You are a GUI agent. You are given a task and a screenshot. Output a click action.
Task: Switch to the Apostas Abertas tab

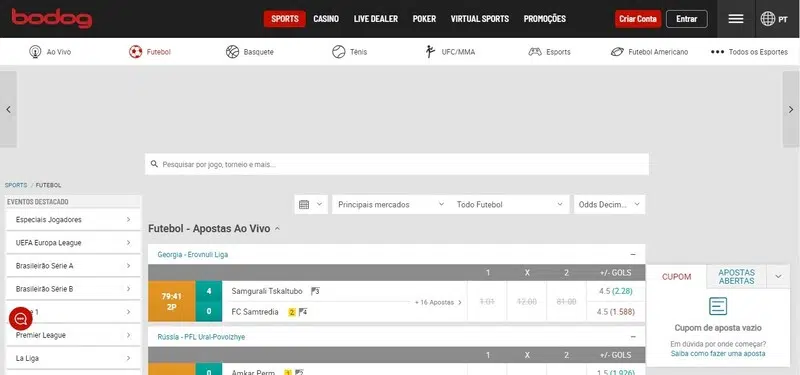pos(736,277)
